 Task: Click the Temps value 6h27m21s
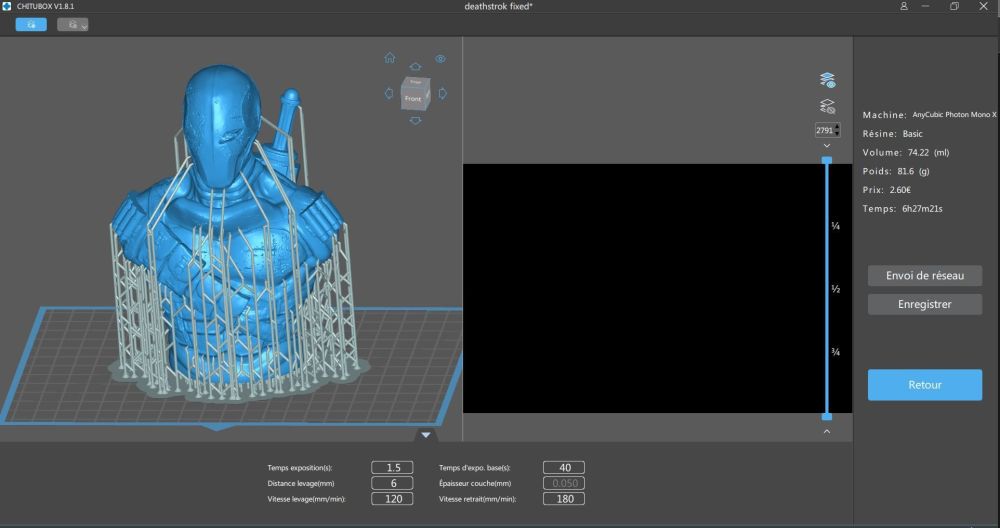point(922,209)
